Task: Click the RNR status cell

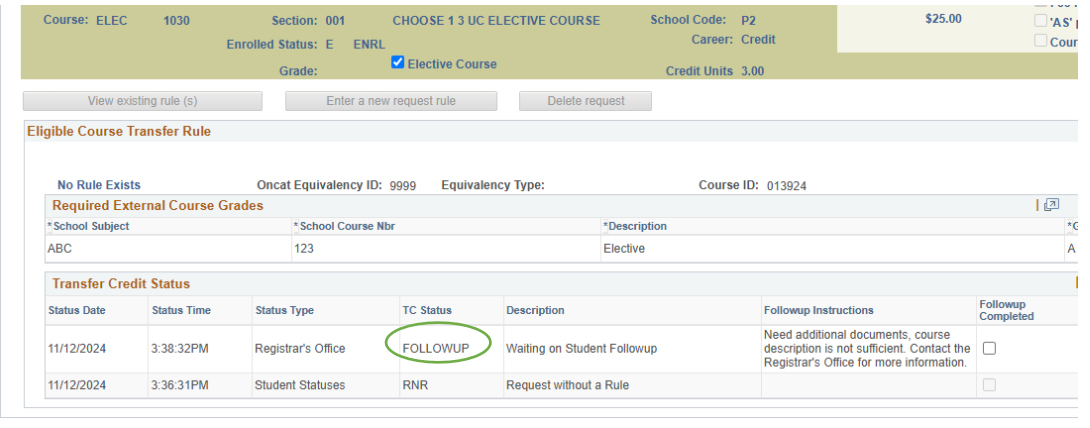Action: tap(415, 385)
